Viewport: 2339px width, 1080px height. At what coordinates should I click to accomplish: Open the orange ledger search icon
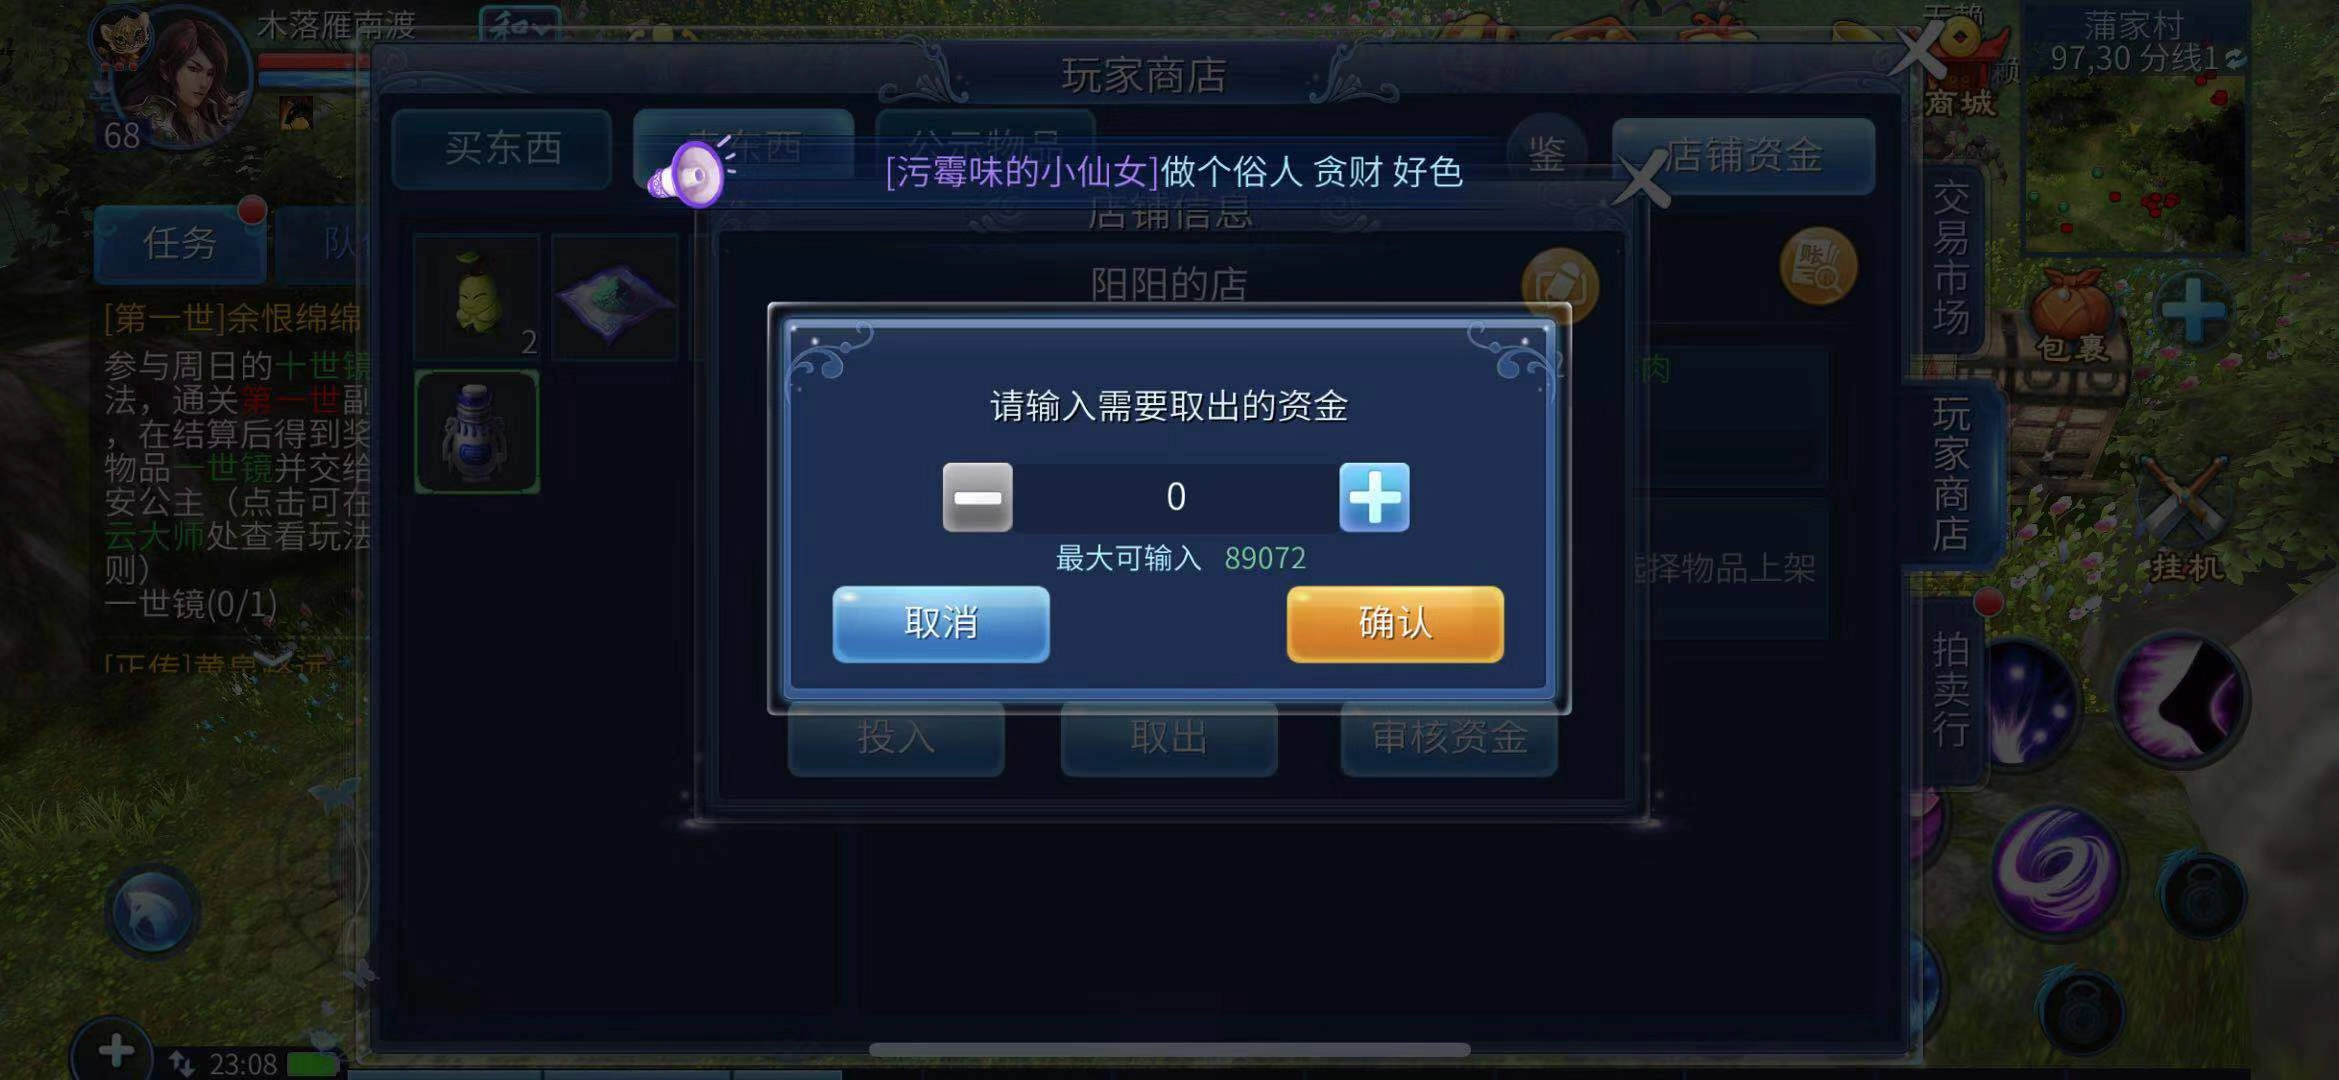click(1818, 267)
